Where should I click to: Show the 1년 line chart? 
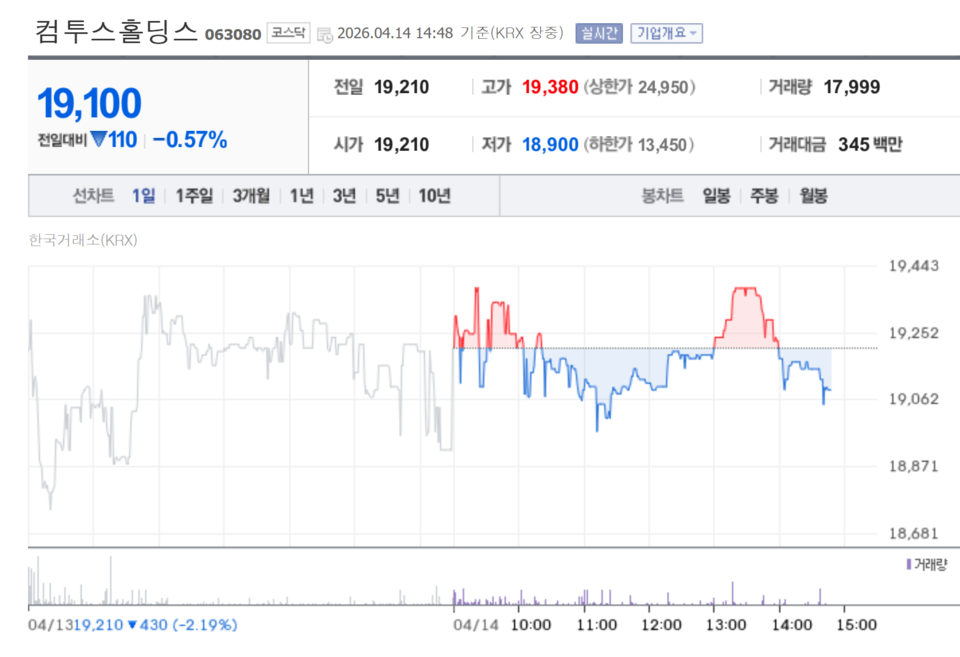pyautogui.click(x=301, y=196)
